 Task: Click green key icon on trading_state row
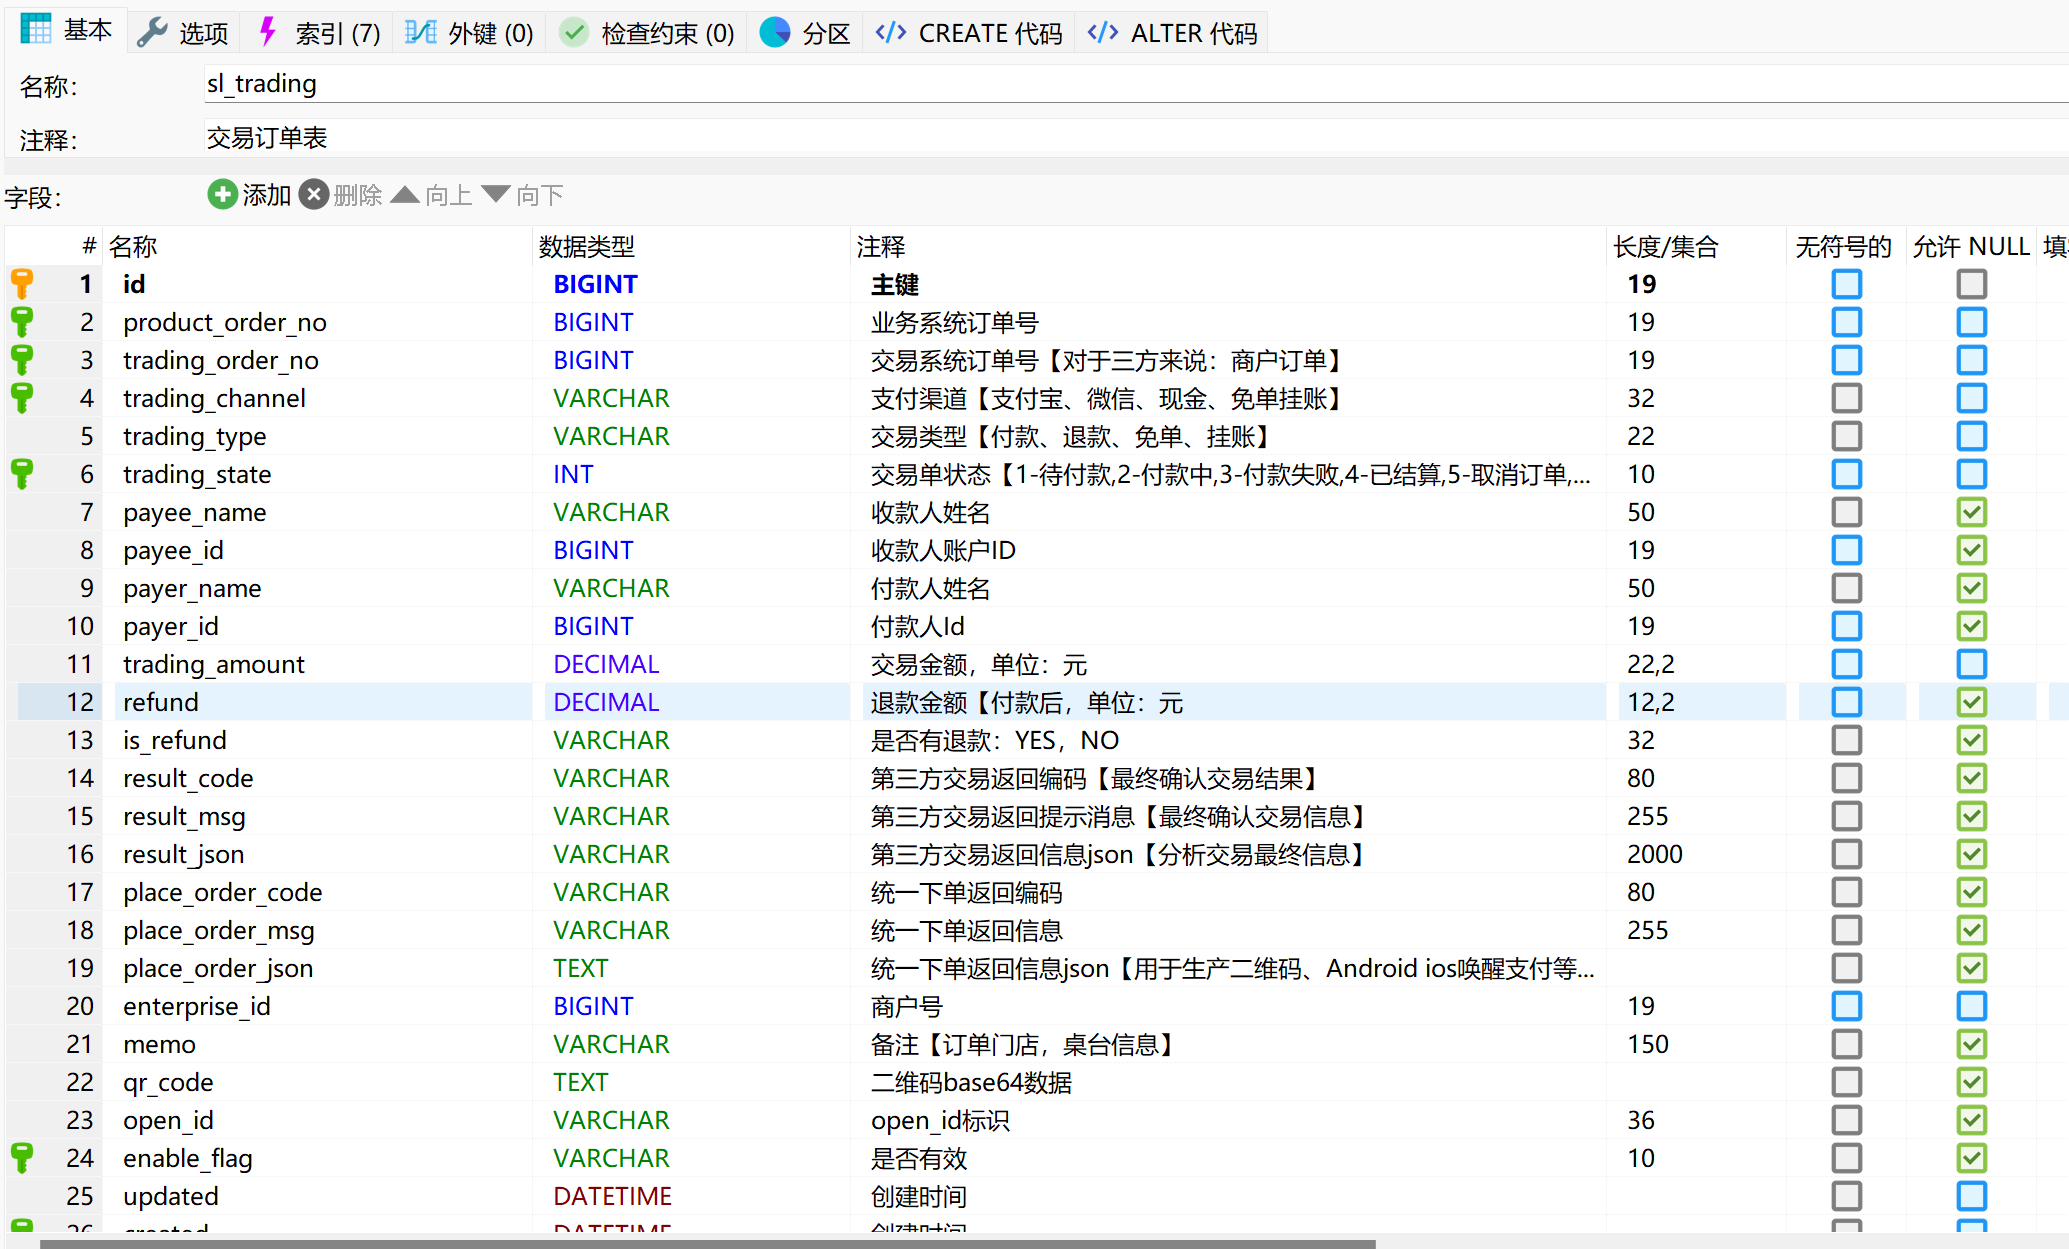pos(22,474)
